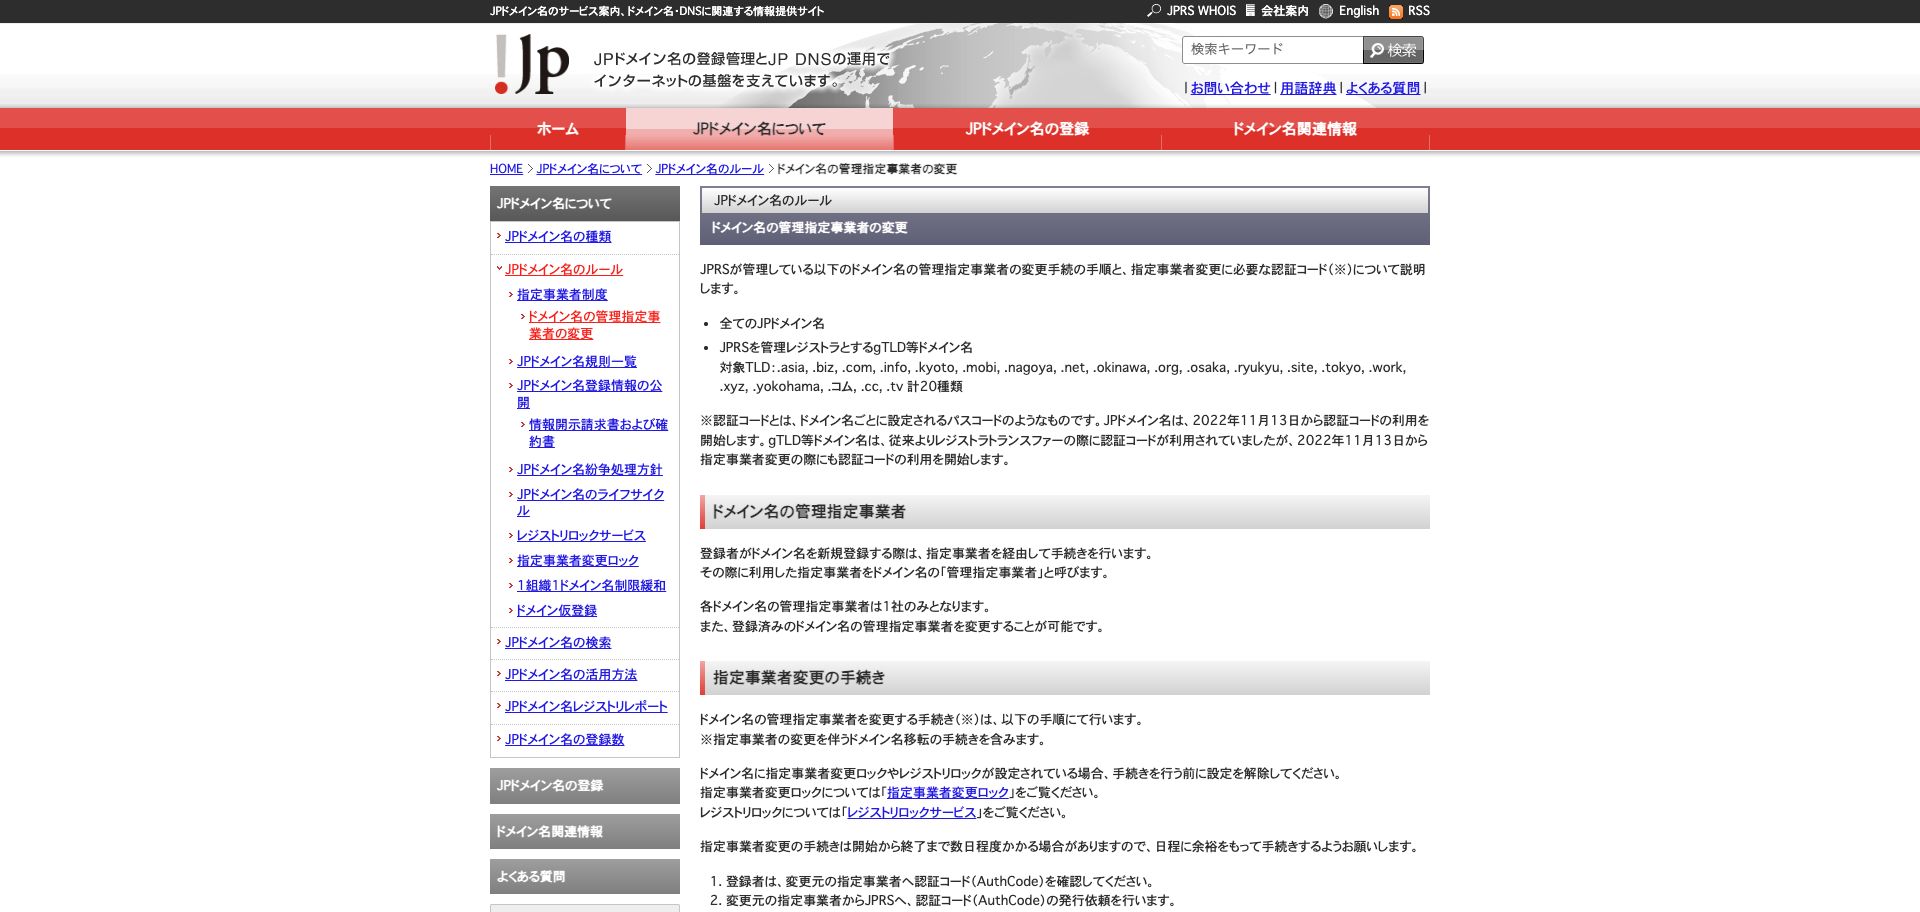Click the 会社案内 document icon
The height and width of the screenshot is (912, 1920).
(x=1250, y=11)
